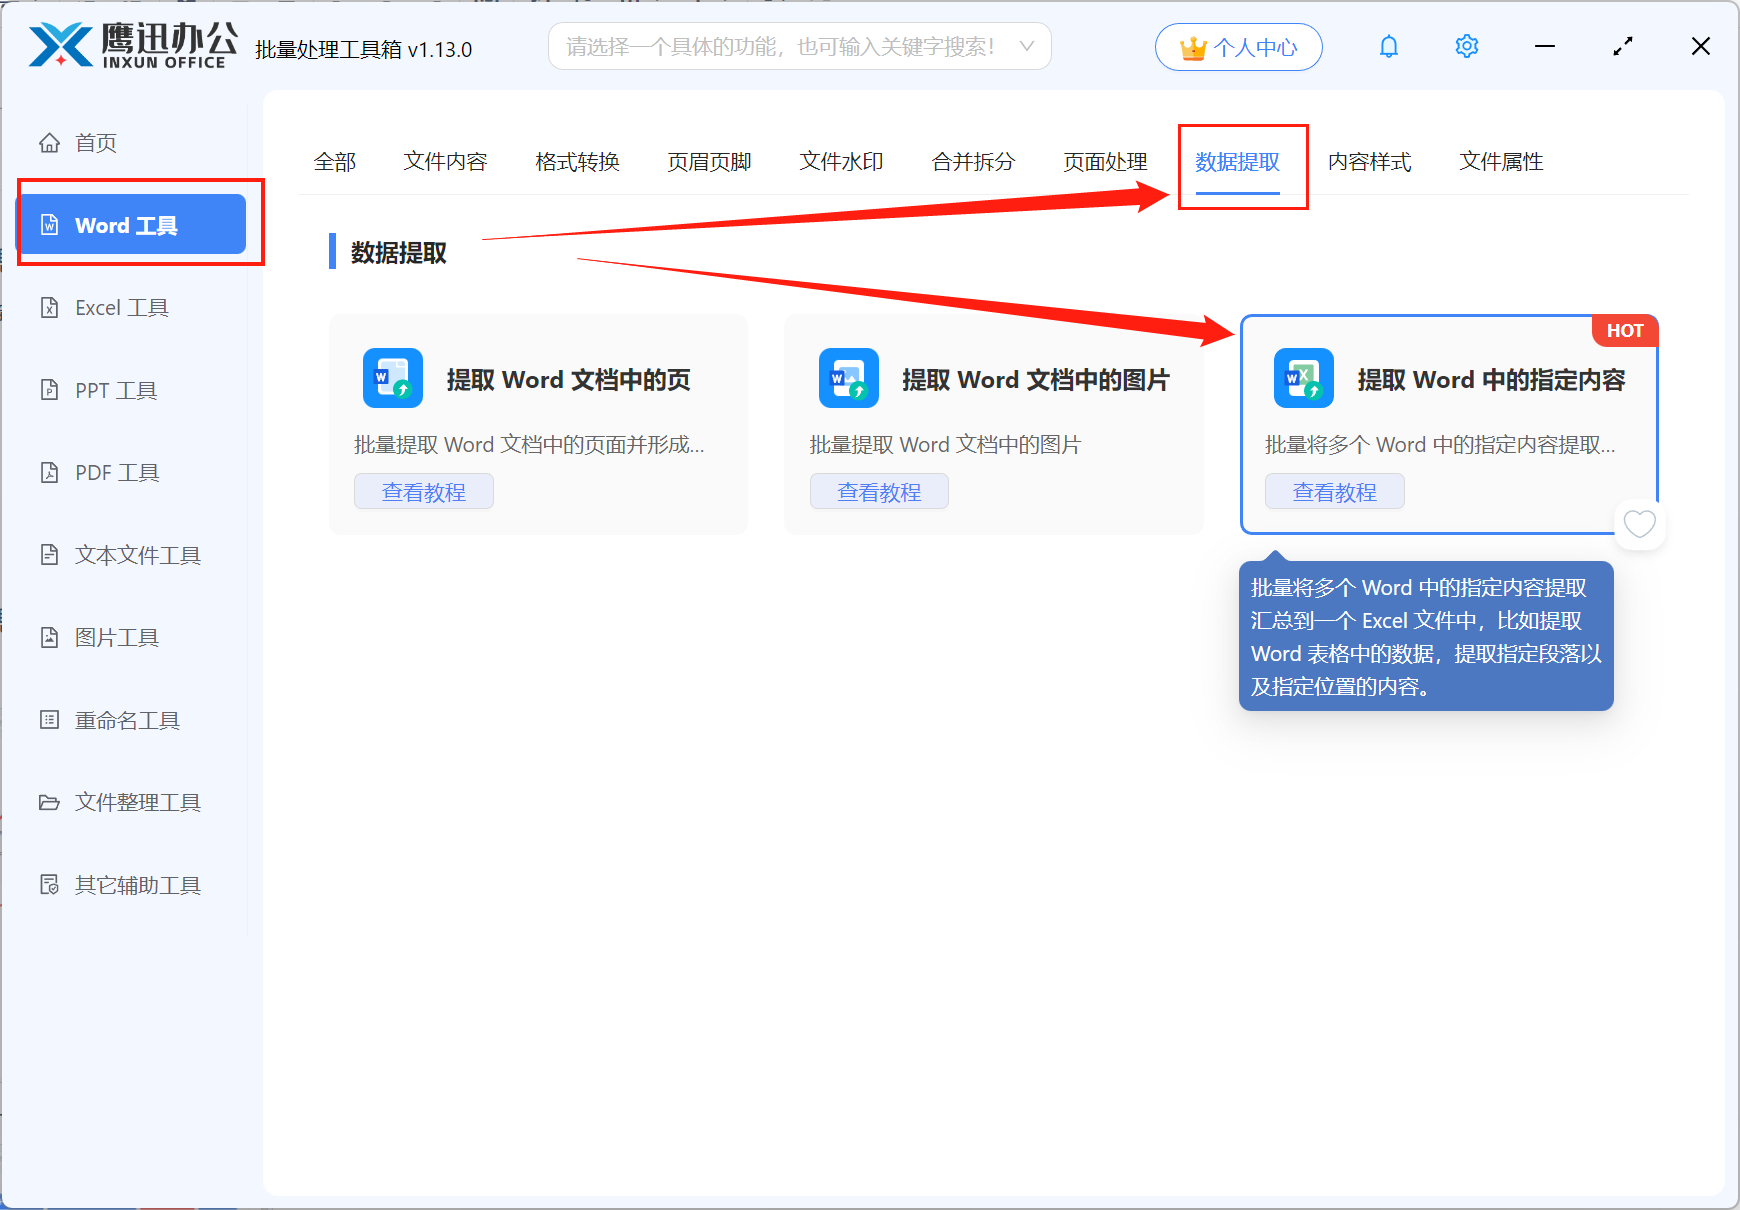This screenshot has height=1210, width=1740.
Task: Expand the function search dropdown arrow
Action: (x=1027, y=46)
